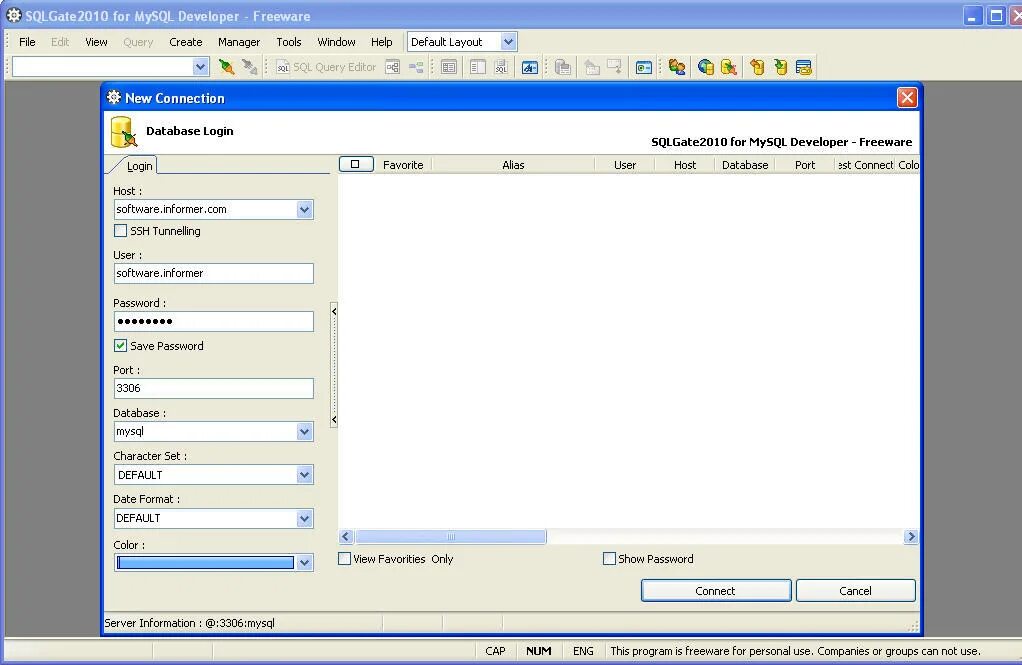
Task: Click the grayed dropdown window toolbar icon
Action: point(614,66)
